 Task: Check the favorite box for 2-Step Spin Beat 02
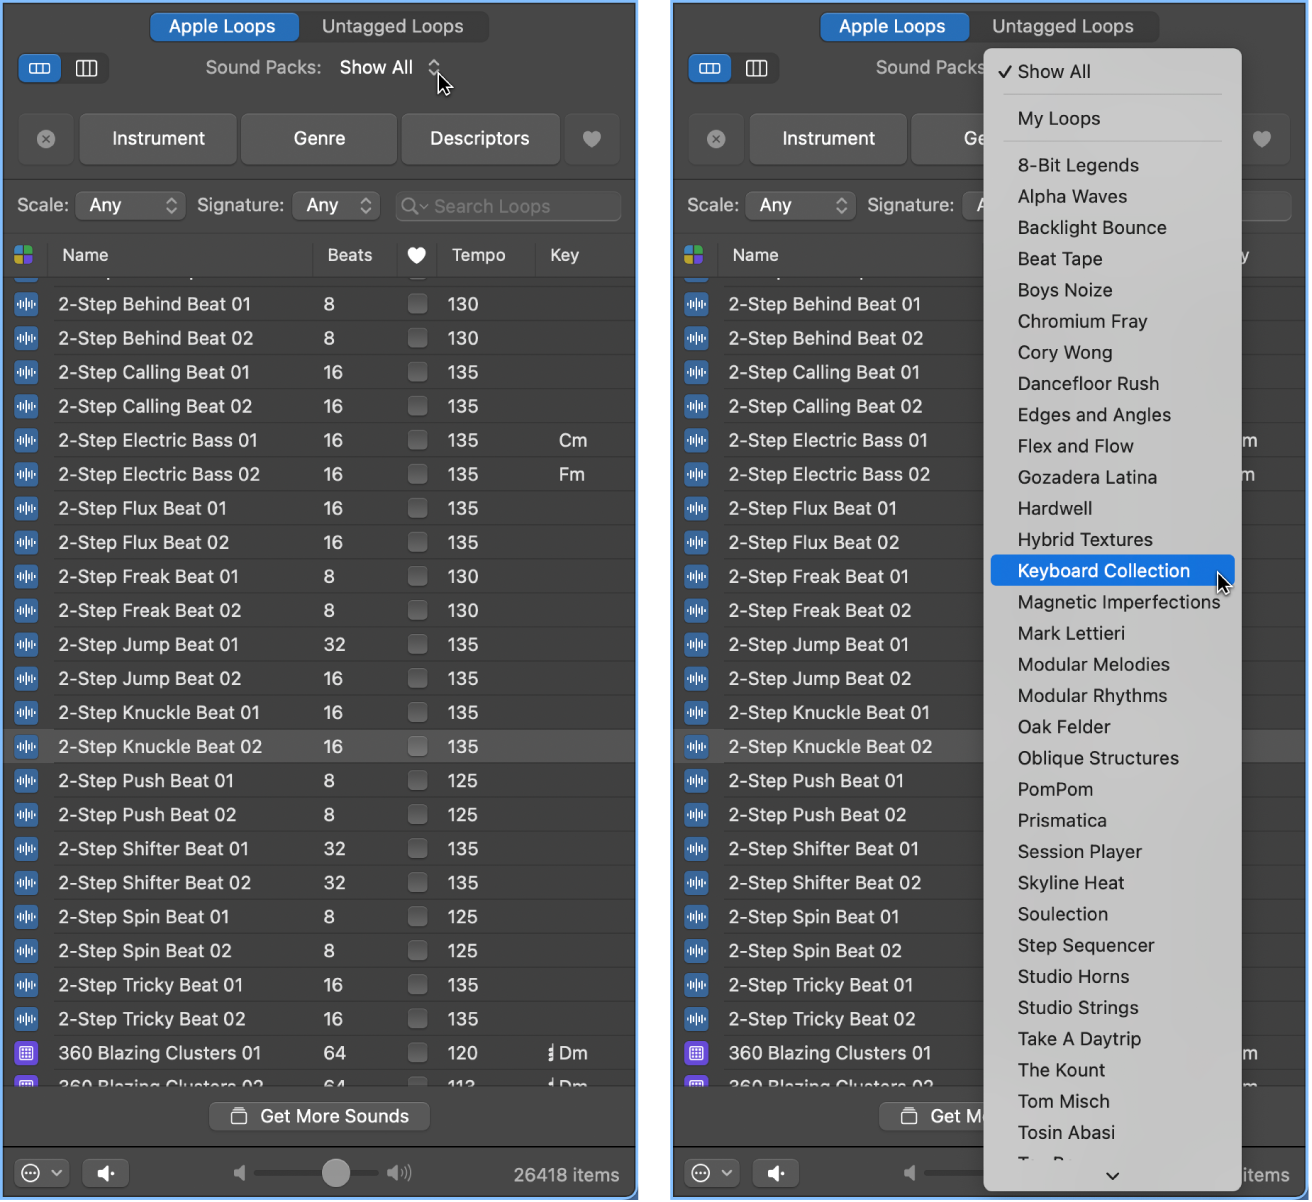coord(417,951)
